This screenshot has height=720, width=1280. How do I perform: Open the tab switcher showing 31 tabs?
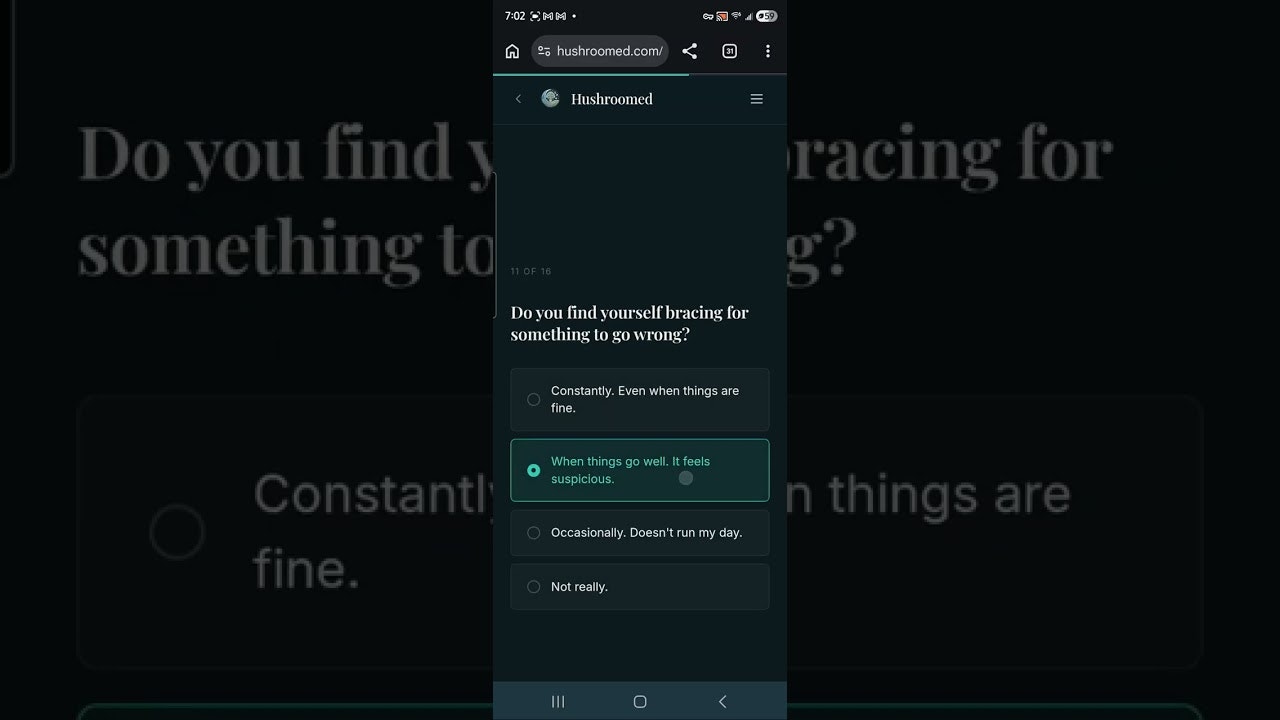(730, 51)
